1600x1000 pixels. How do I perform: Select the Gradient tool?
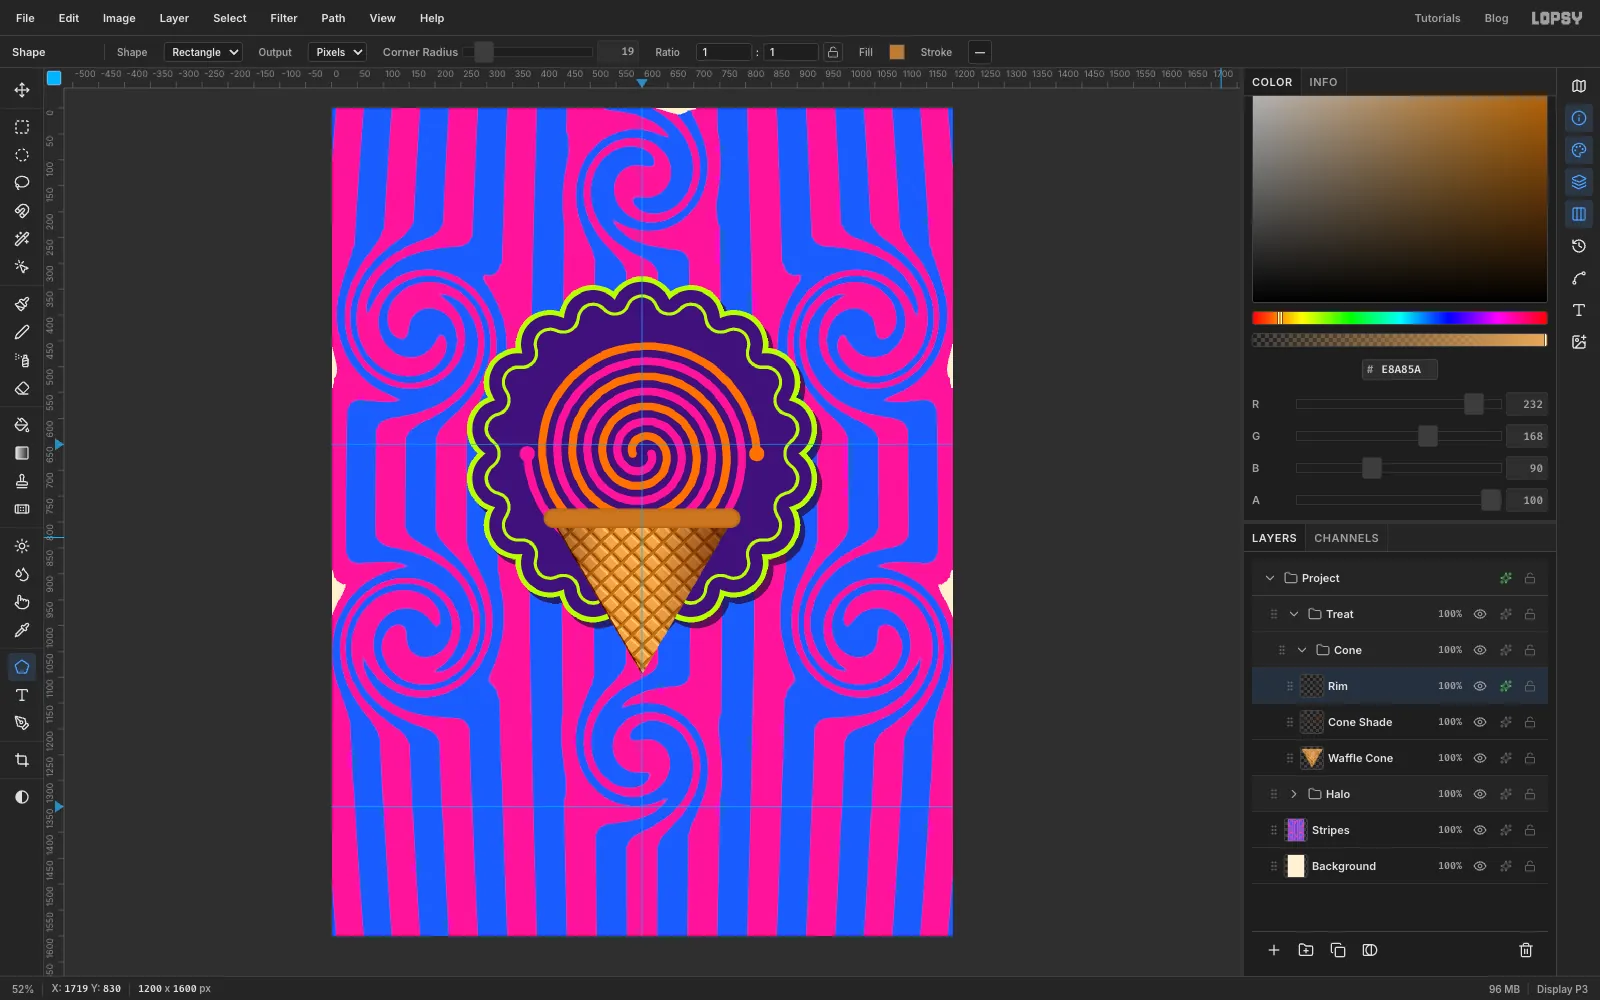(x=22, y=453)
